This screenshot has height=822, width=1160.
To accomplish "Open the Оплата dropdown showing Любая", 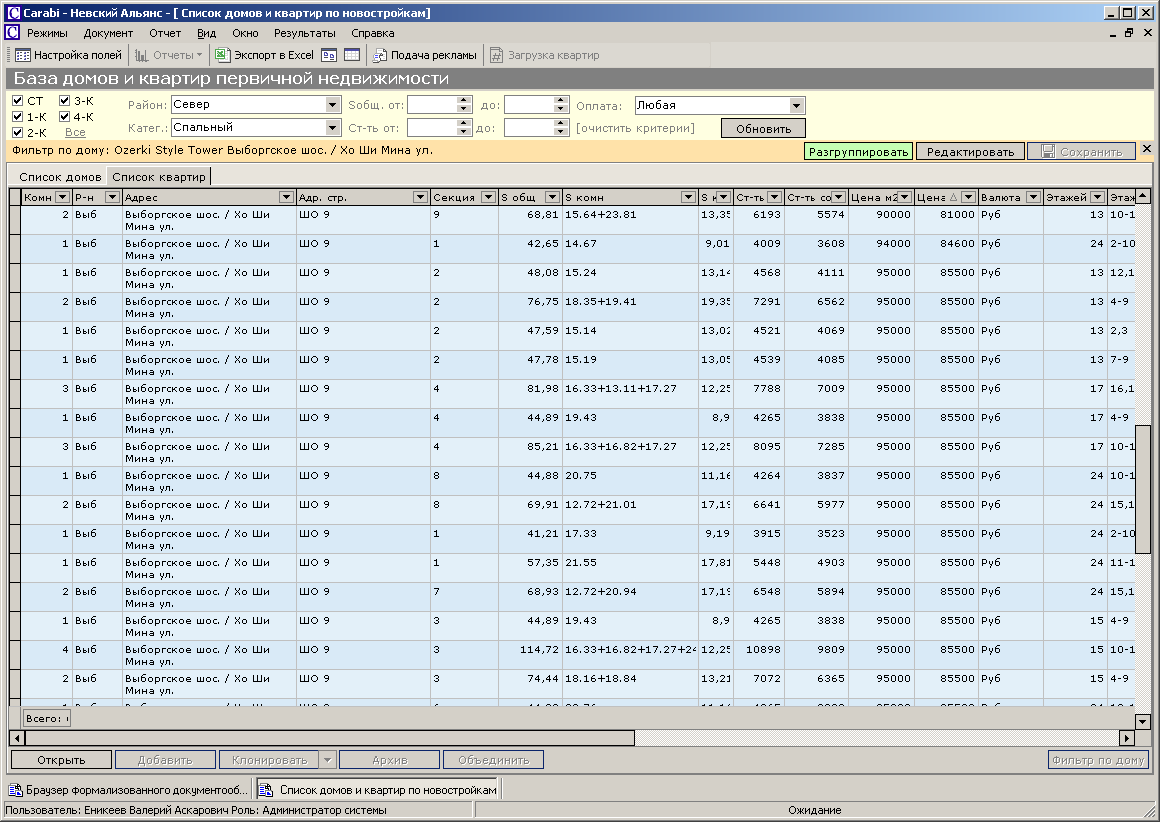I will pyautogui.click(x=796, y=105).
